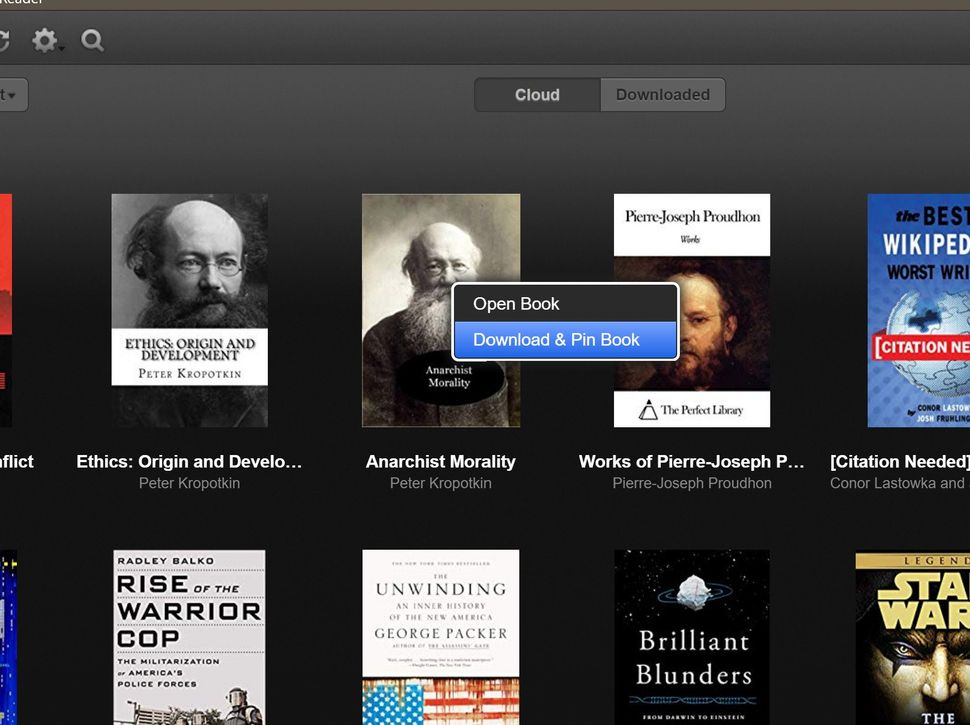
Task: Click the Ethics: Origin and Development title
Action: (189, 461)
